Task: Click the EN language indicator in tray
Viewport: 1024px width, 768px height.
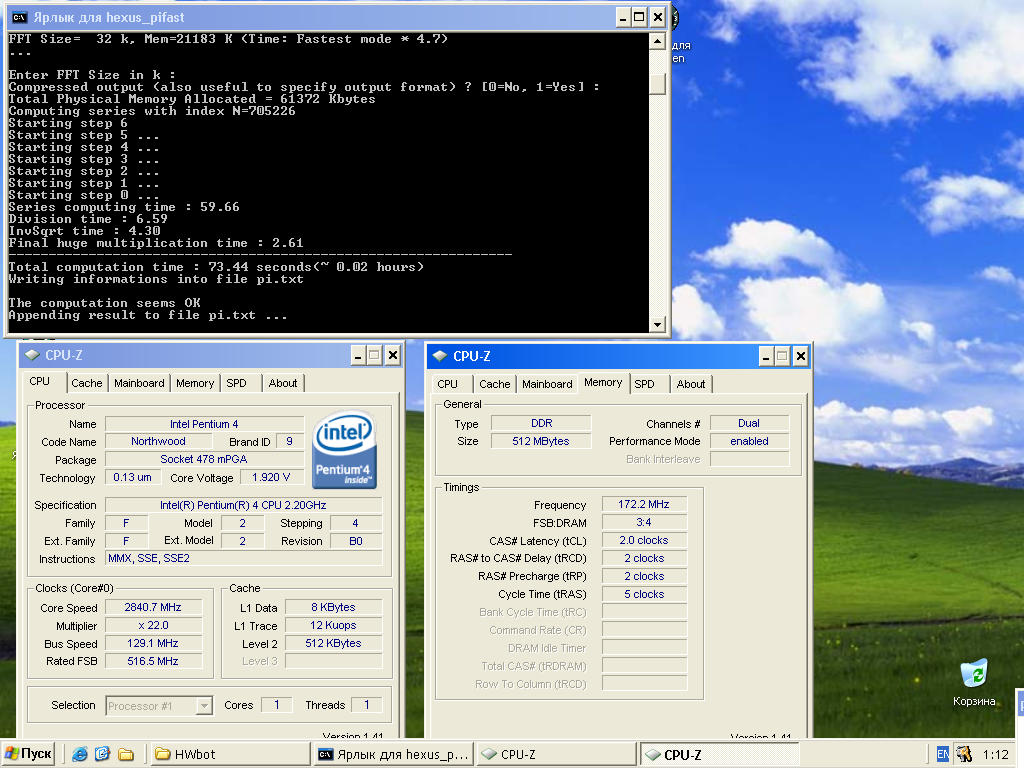Action: click(942, 754)
